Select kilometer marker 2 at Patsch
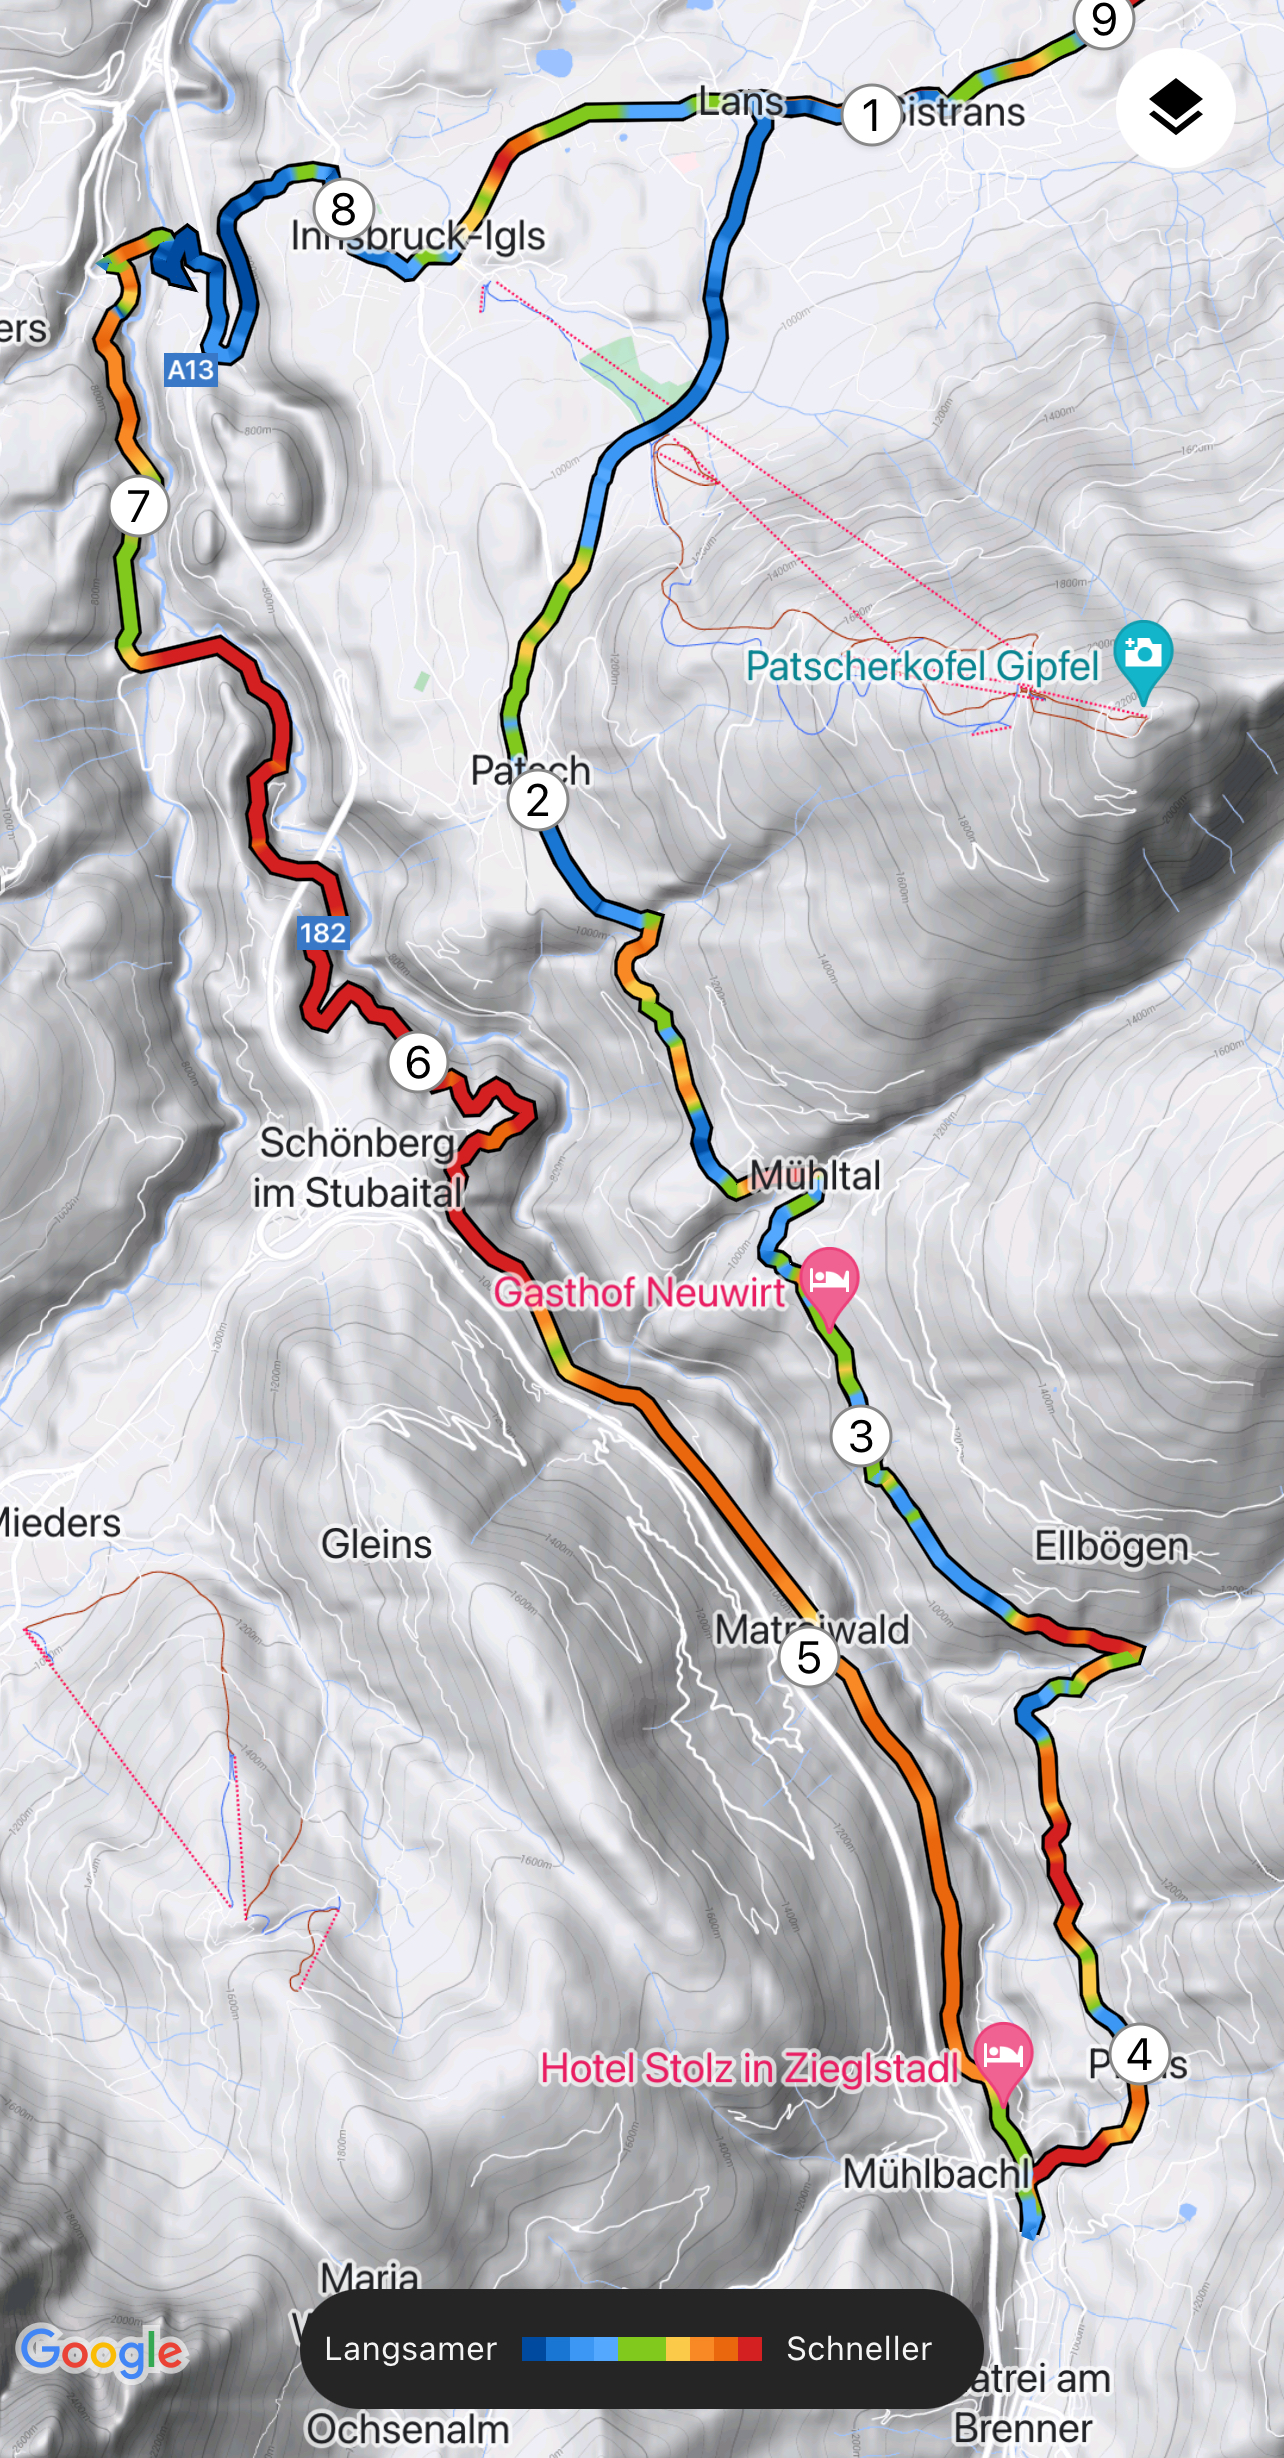Screen dimensions: 1284x2458 (x=538, y=800)
